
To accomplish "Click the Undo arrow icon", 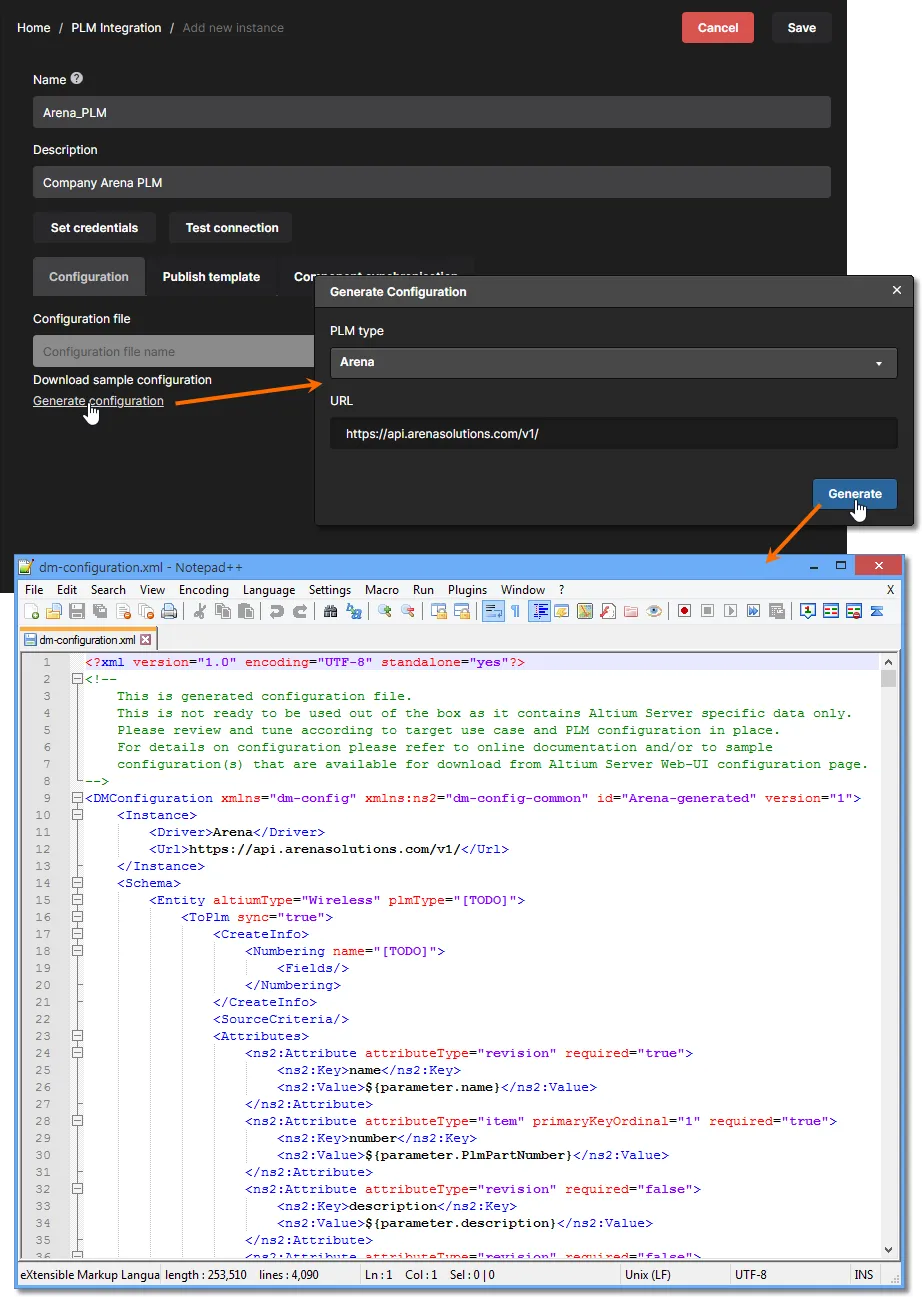I will pos(276,611).
